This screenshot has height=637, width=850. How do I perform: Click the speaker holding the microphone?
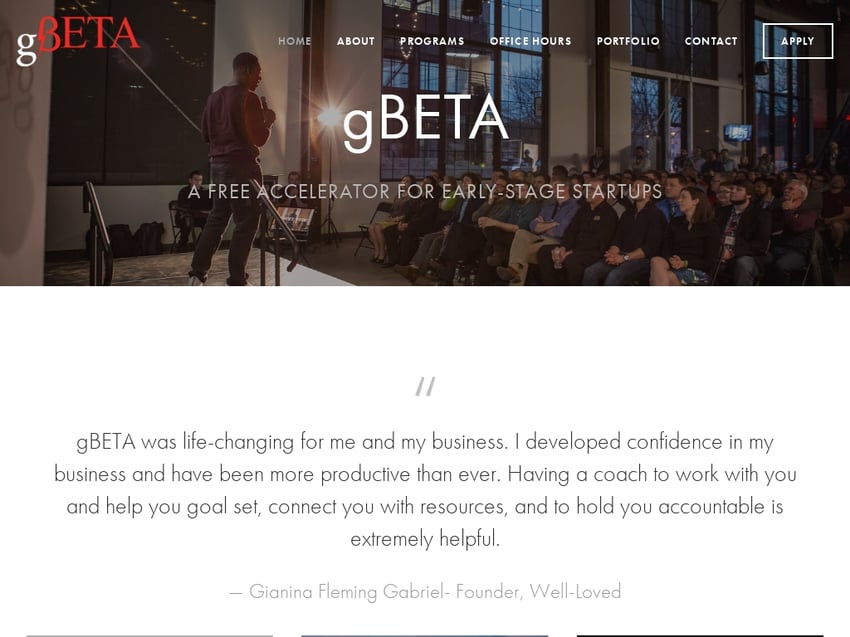[233, 168]
